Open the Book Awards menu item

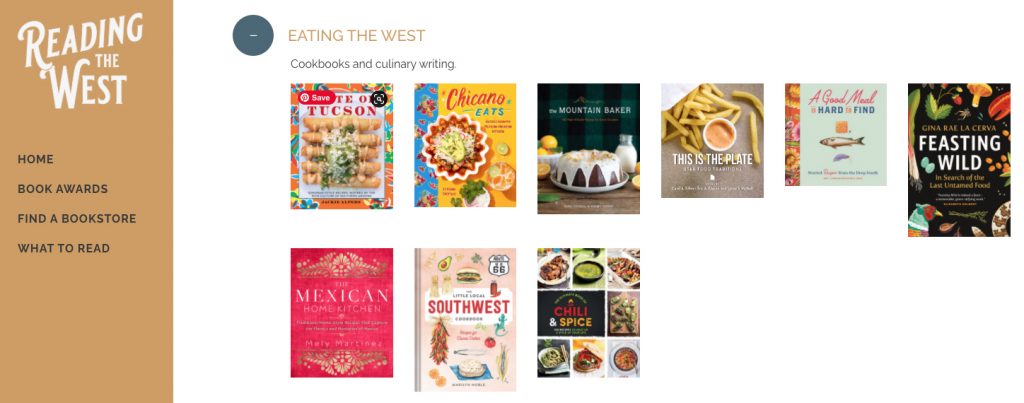(x=63, y=189)
